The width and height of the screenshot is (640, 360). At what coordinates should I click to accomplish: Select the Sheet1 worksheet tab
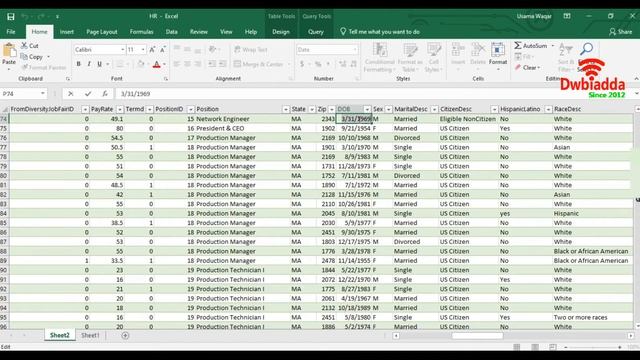click(90, 335)
